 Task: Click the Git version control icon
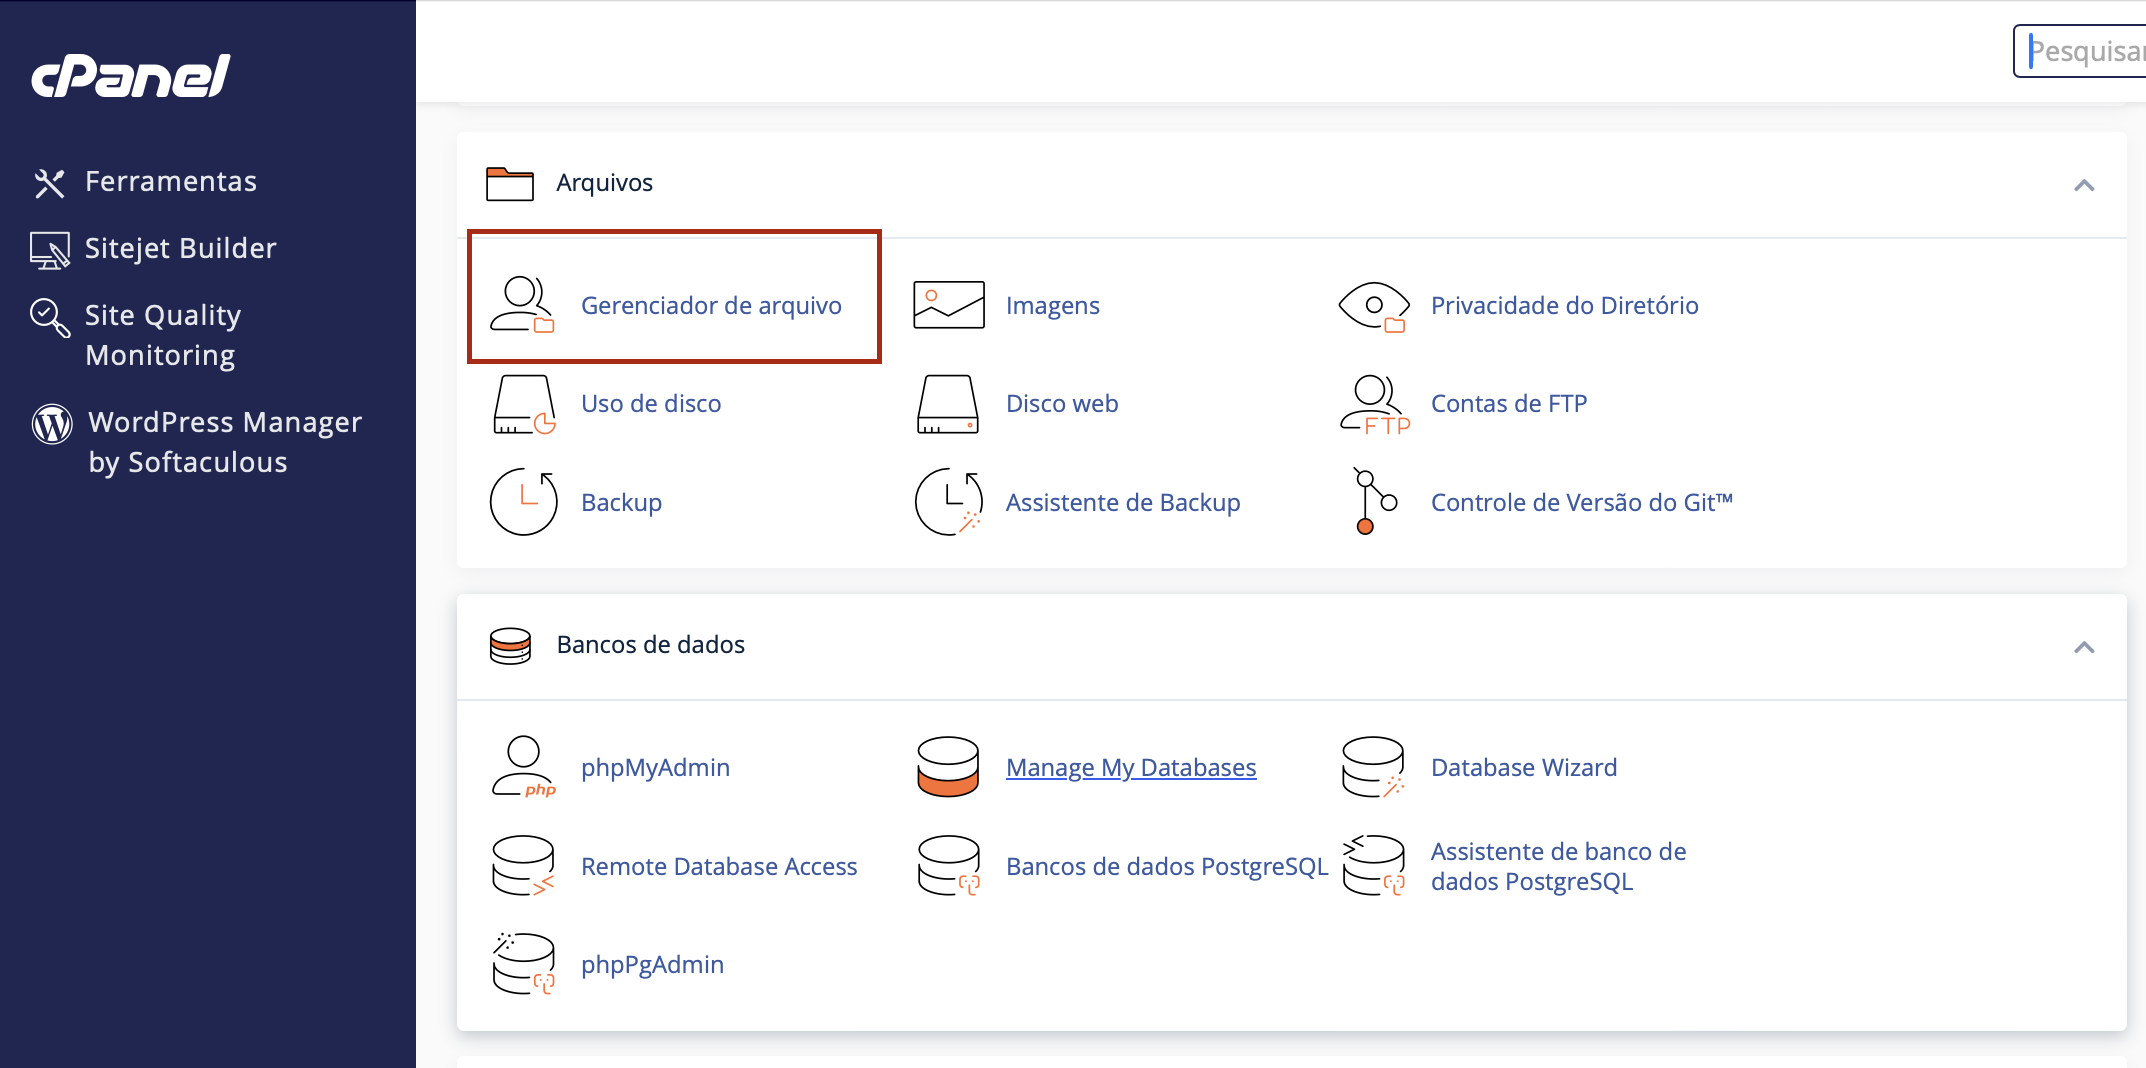1374,501
